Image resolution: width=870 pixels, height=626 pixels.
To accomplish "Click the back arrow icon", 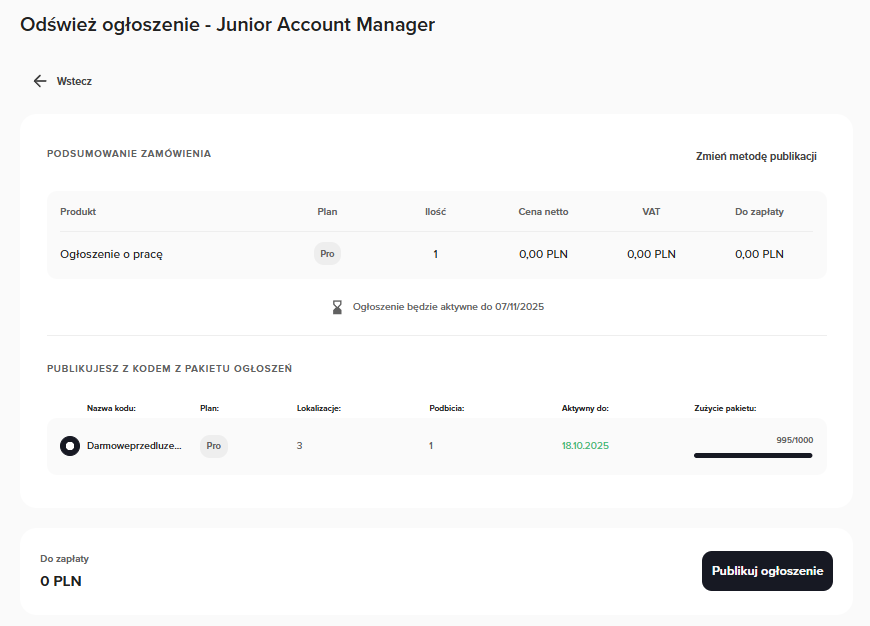I will [x=40, y=81].
